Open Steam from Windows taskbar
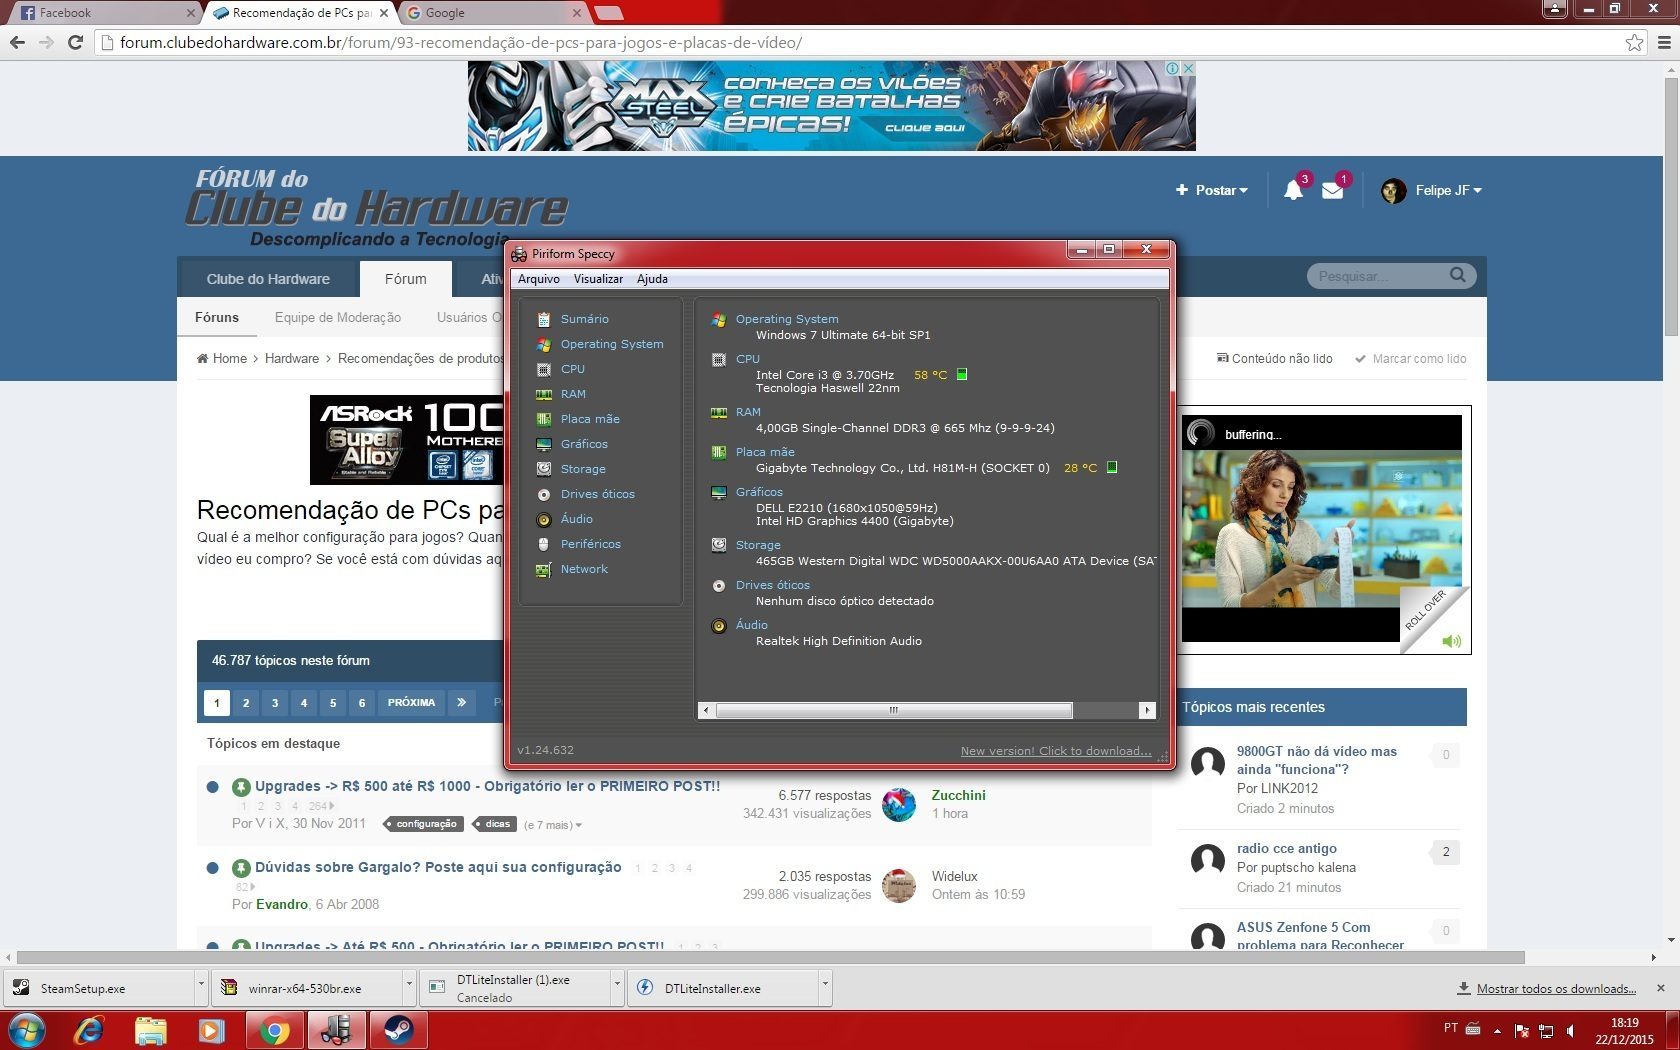1680x1050 pixels. (399, 1030)
